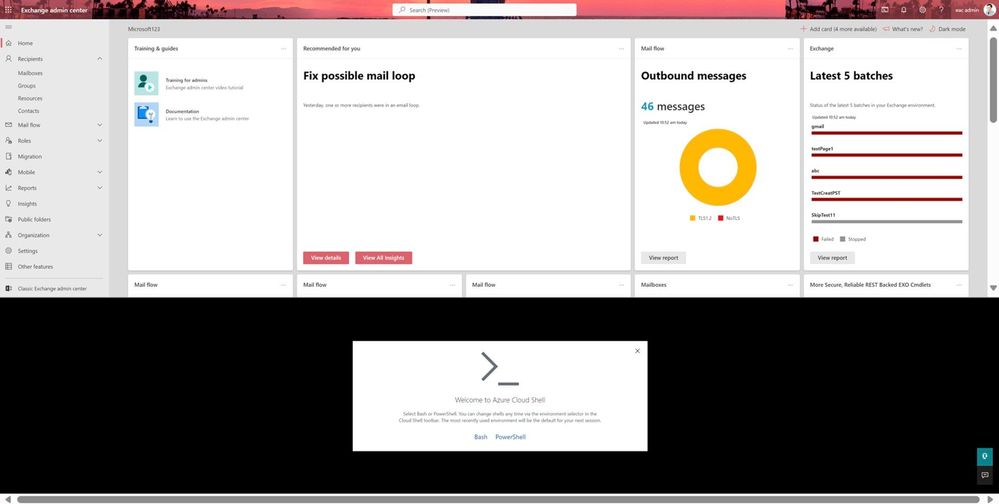Expand the Mail flow section chevron
Viewport: 999px width, 504px height.
[x=99, y=125]
